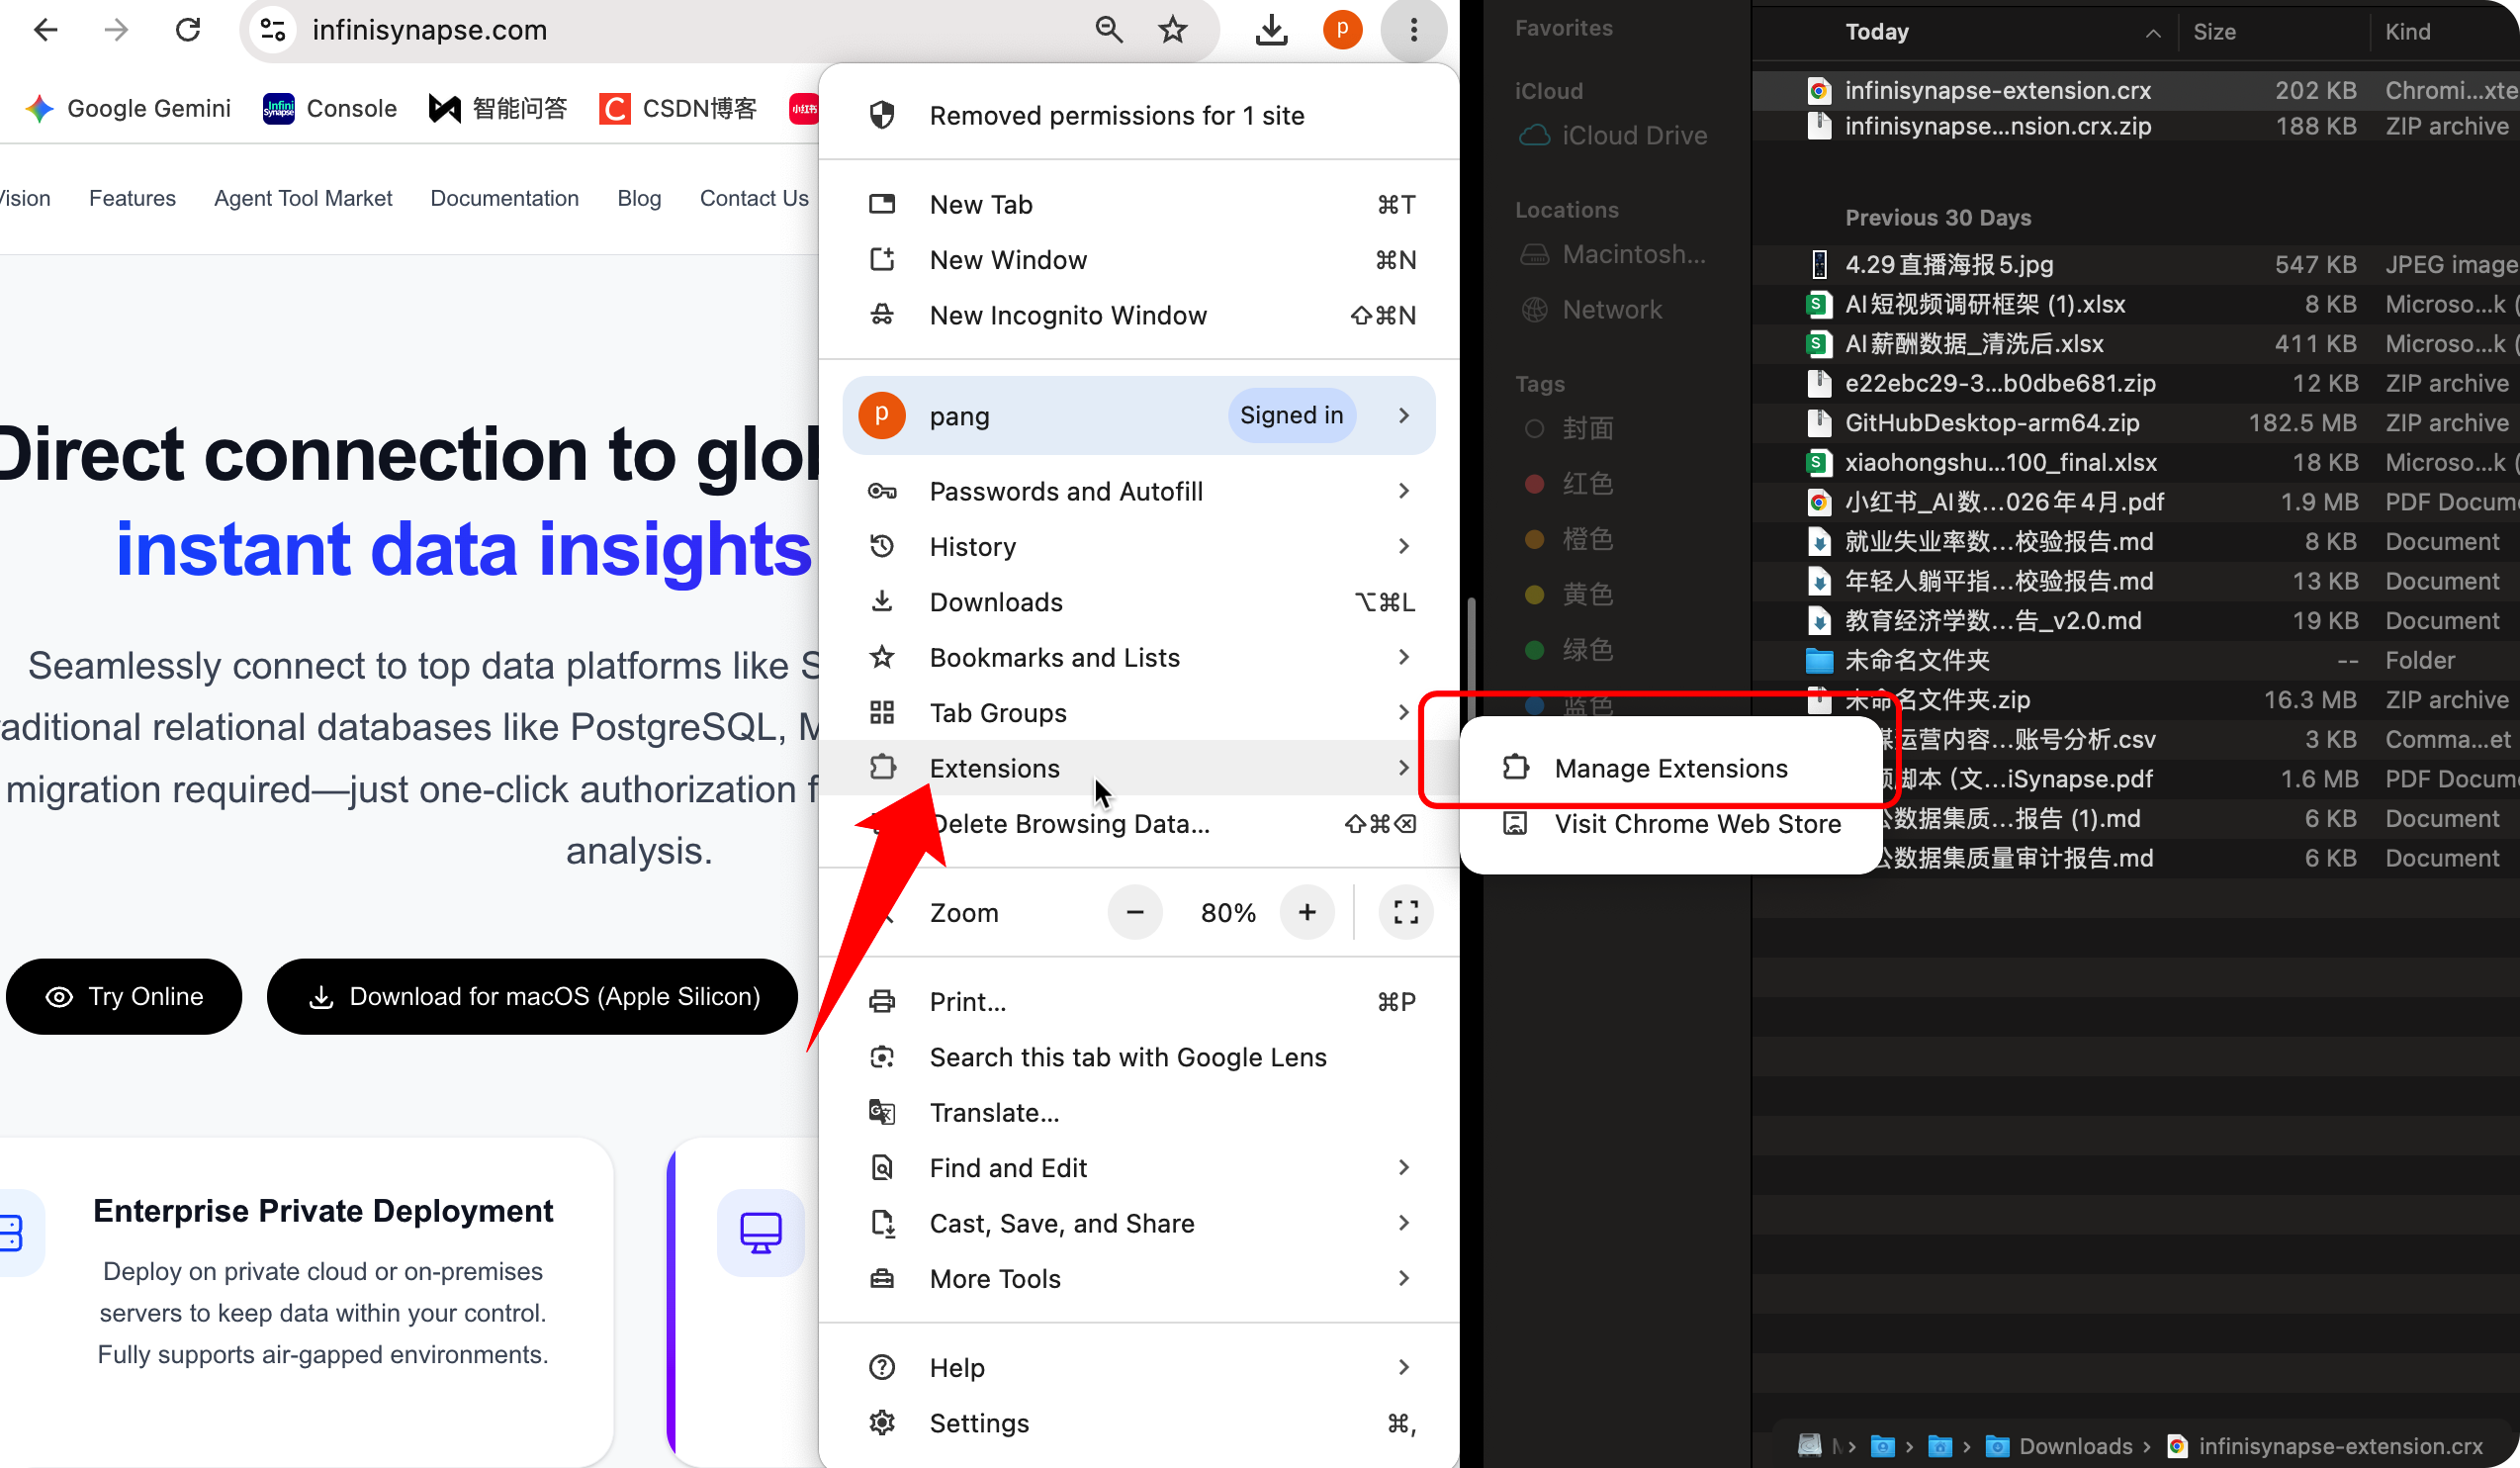2520x1468 pixels.
Task: Open the Chrome downloads tray icon
Action: tap(1271, 30)
